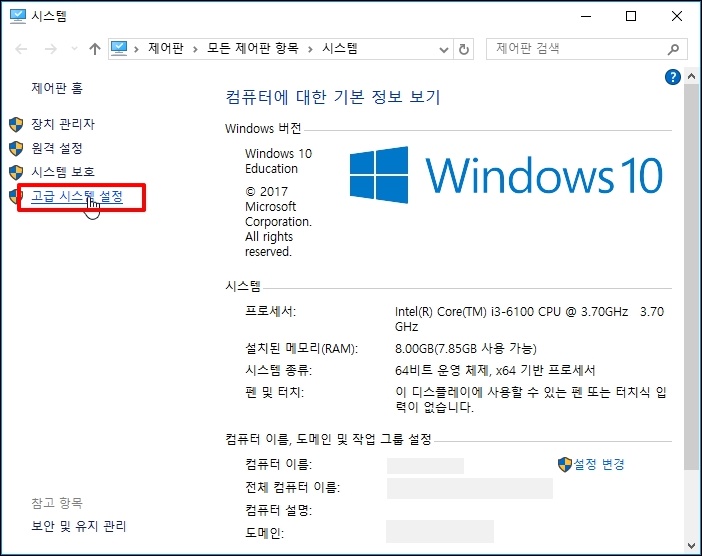Click 설정 변경 link

599,464
